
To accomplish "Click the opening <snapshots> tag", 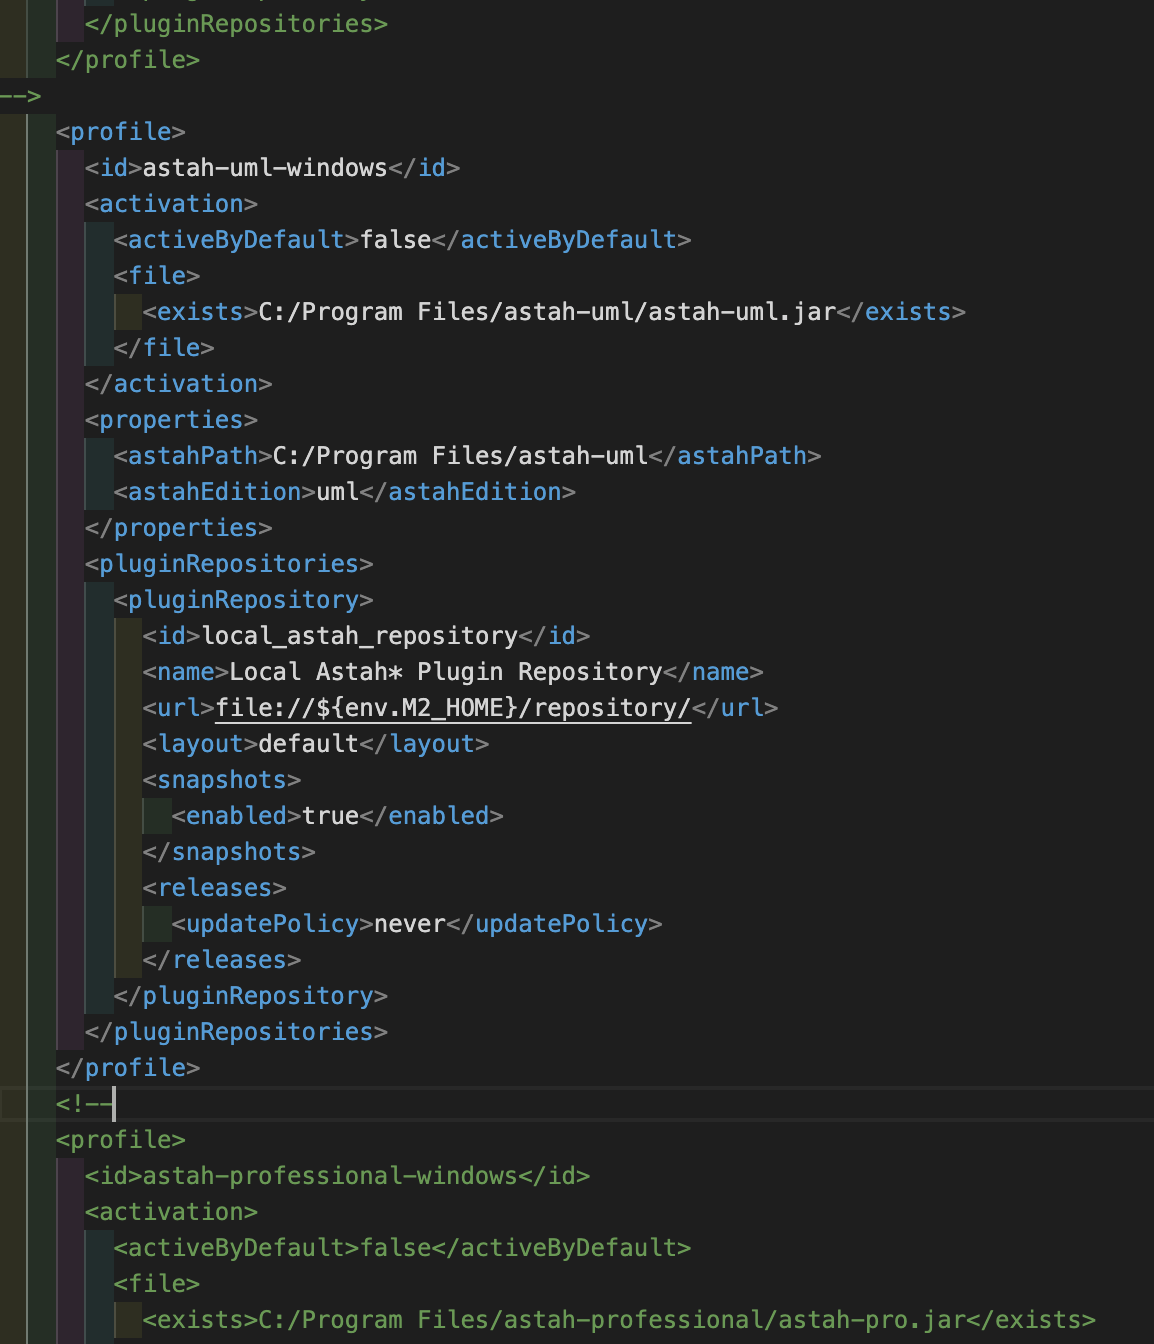I will click(x=222, y=779).
